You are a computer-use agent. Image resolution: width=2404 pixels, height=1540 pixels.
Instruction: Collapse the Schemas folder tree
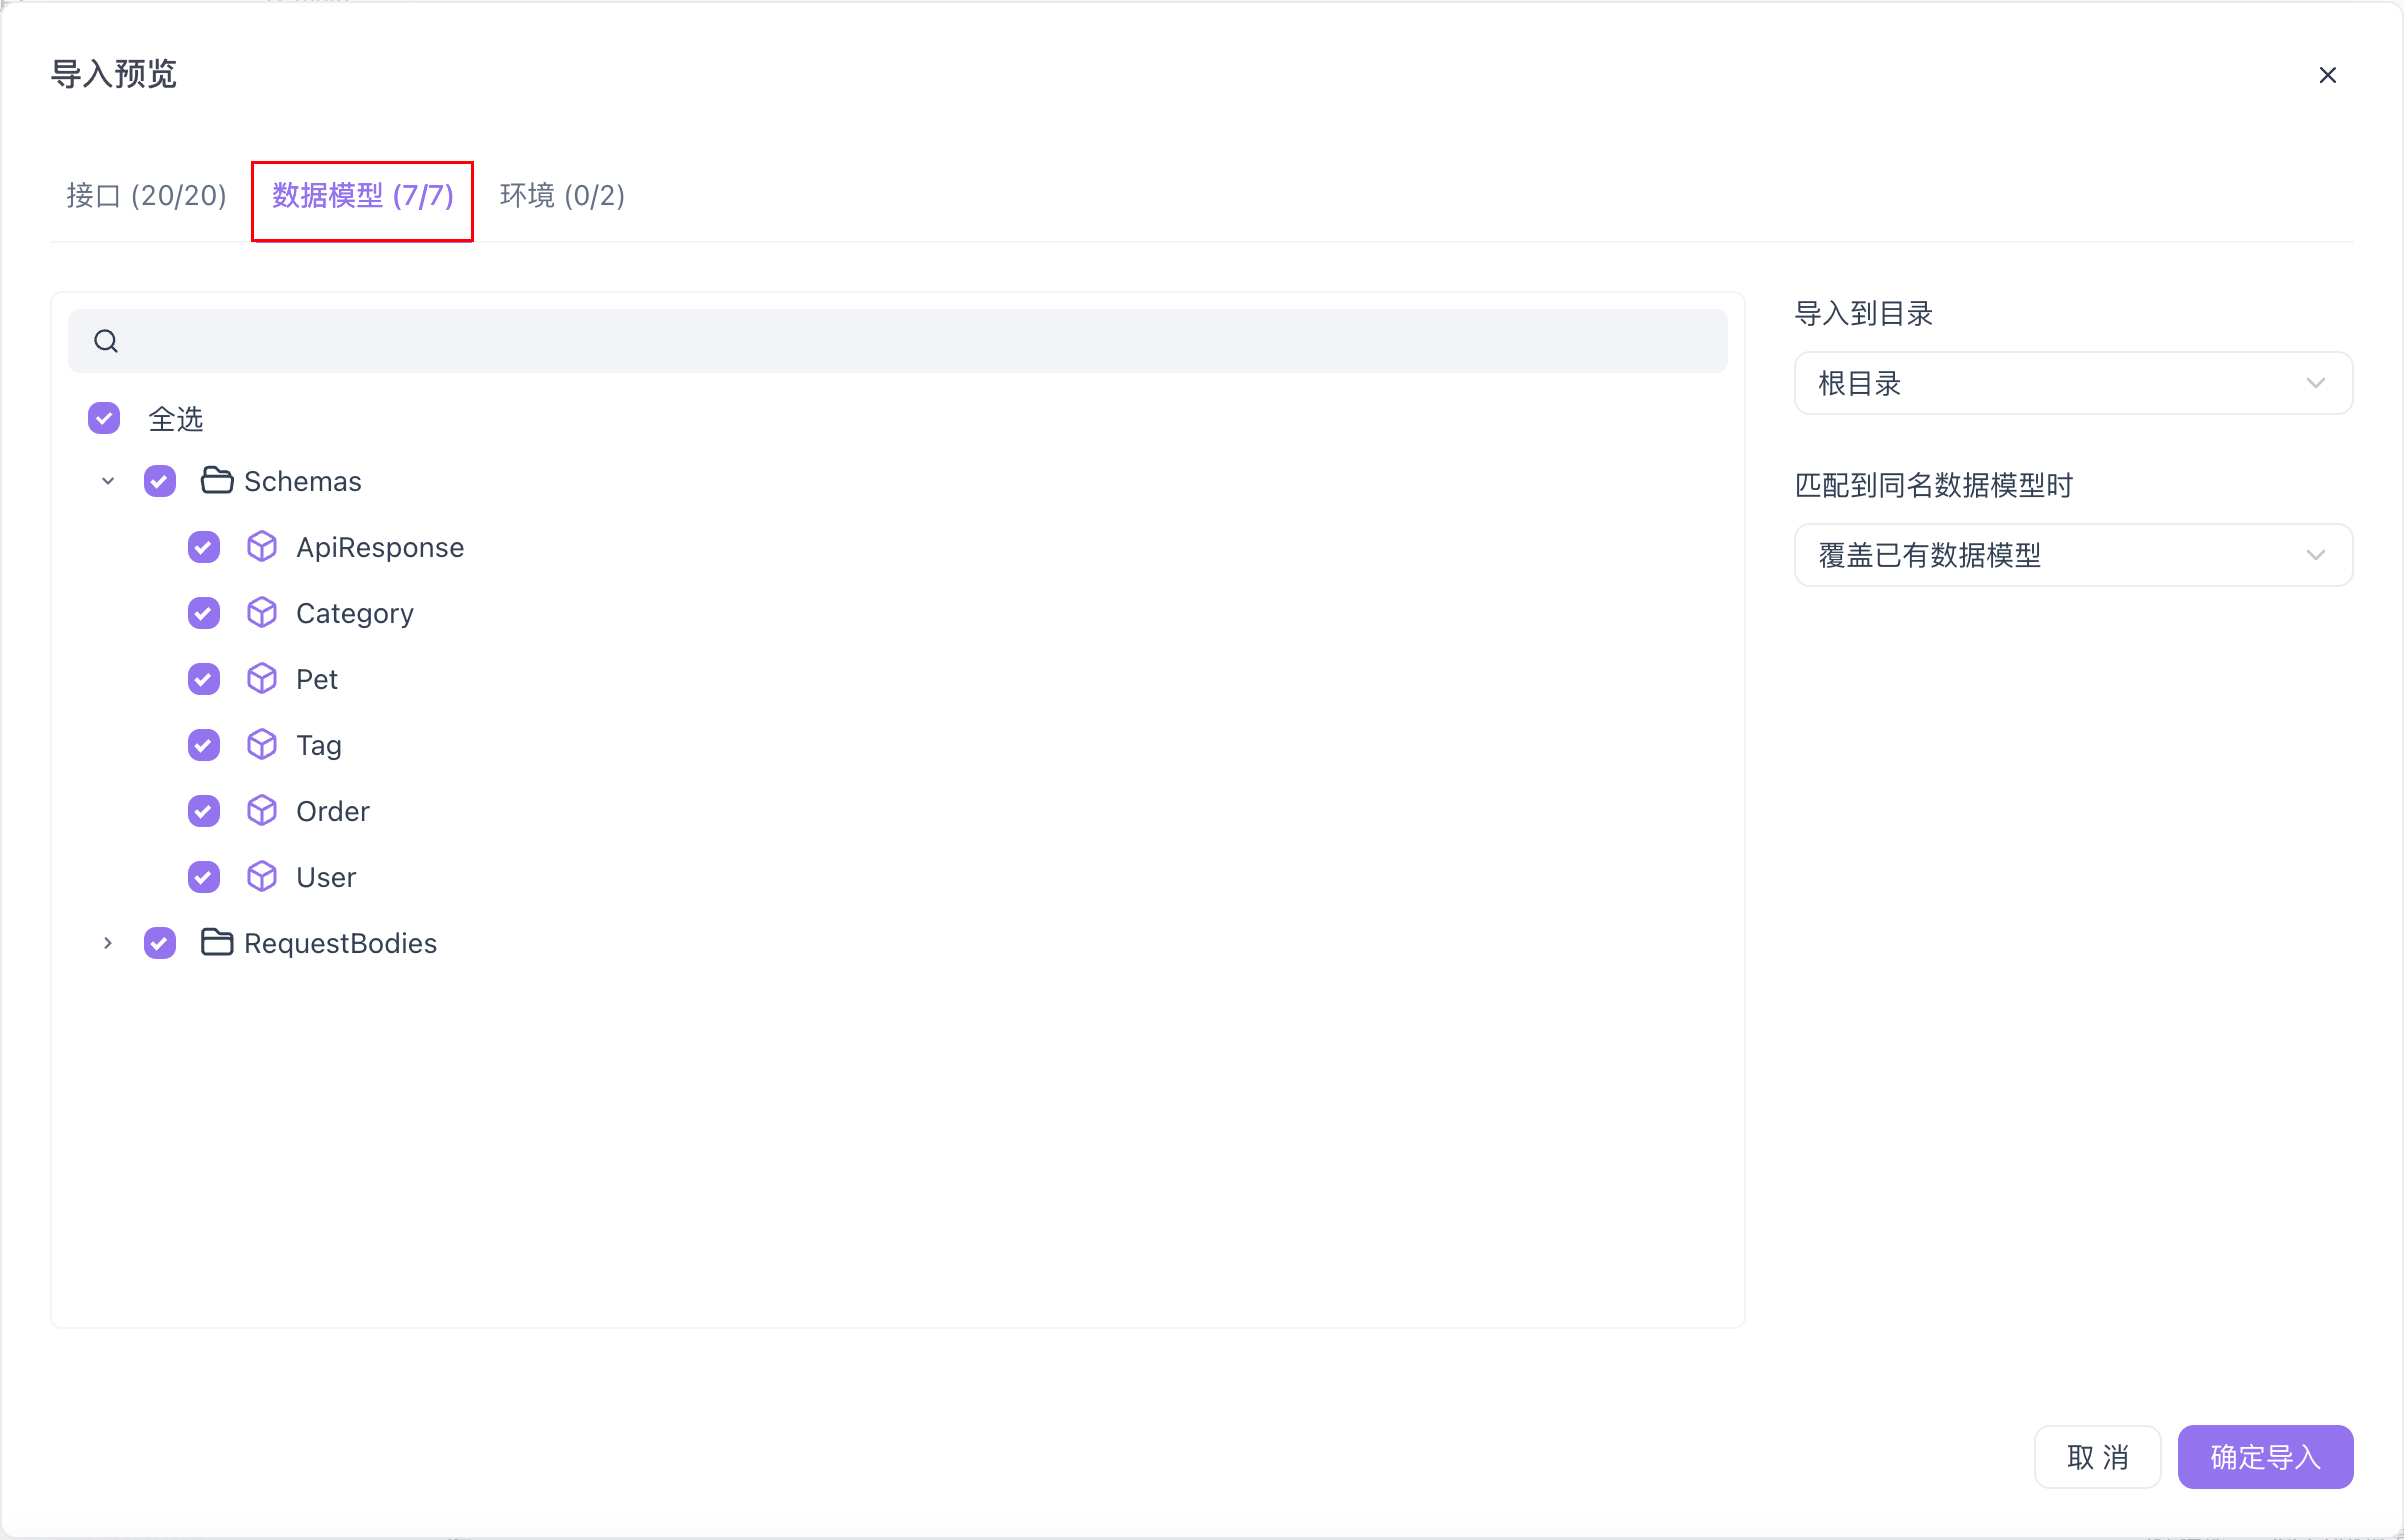[x=108, y=481]
